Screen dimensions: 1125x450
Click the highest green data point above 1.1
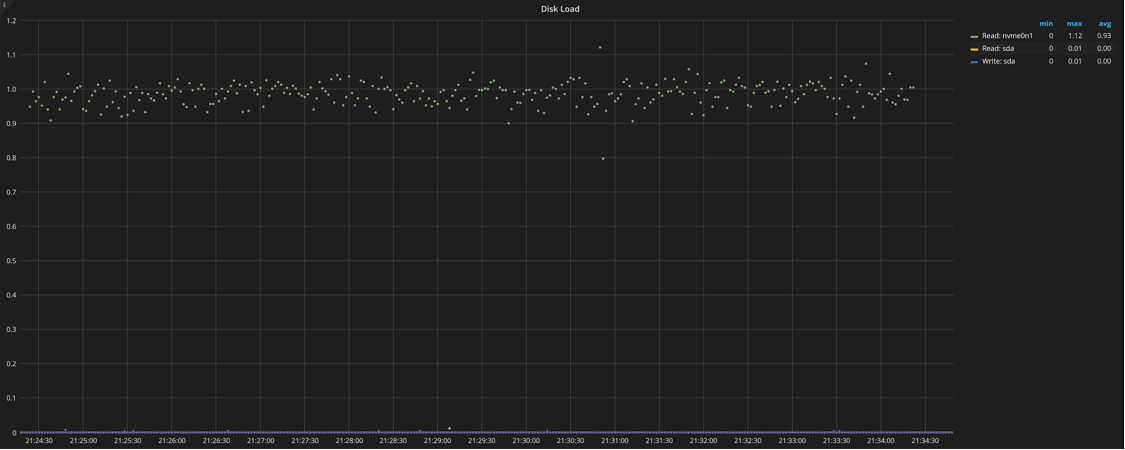600,47
